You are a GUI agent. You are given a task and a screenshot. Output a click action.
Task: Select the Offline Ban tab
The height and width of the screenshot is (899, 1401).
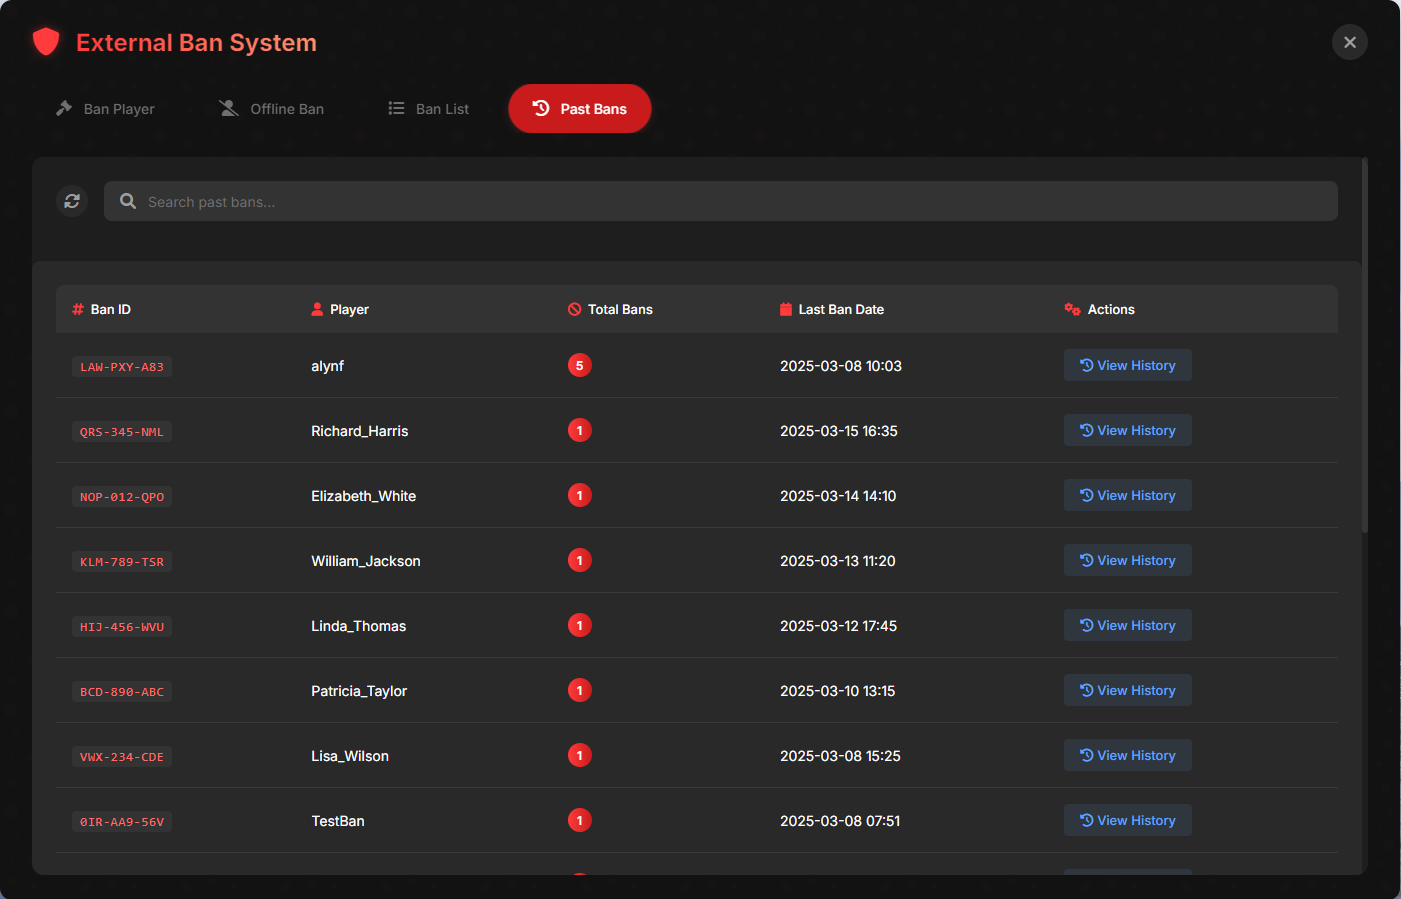click(x=270, y=108)
